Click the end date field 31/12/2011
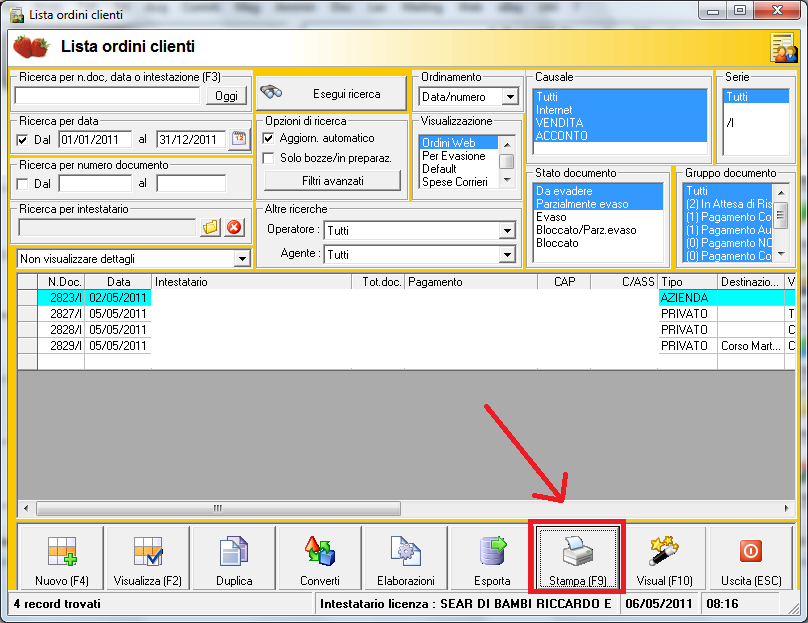Viewport: 808px width, 623px height. (x=191, y=140)
